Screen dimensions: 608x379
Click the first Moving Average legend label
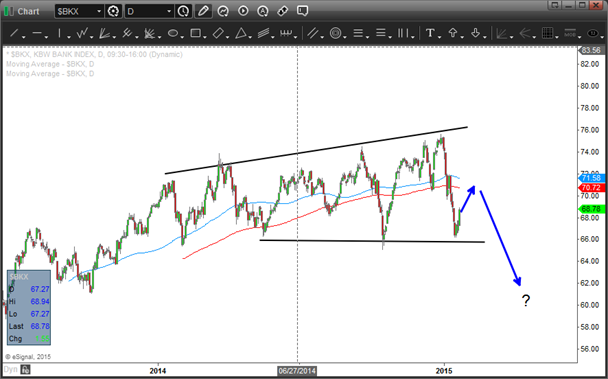[x=50, y=64]
